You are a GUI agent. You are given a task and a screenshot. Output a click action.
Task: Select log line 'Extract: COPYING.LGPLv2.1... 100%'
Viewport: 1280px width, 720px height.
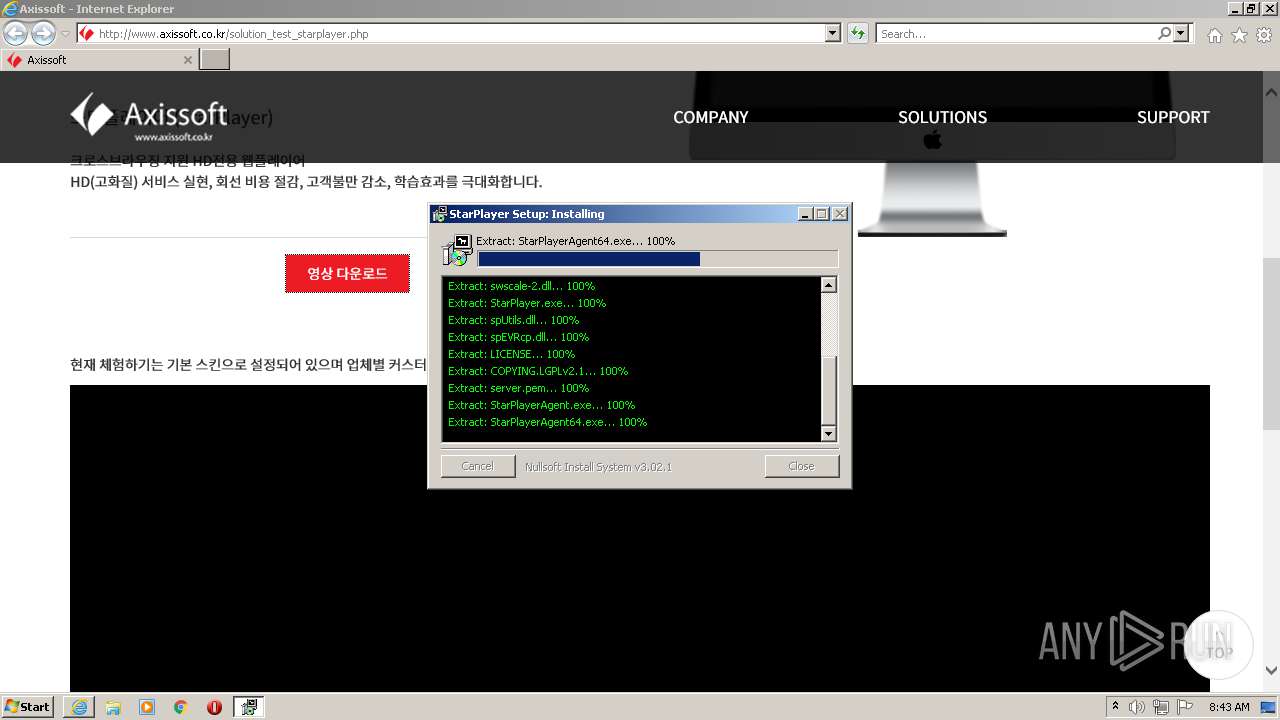[x=538, y=371]
